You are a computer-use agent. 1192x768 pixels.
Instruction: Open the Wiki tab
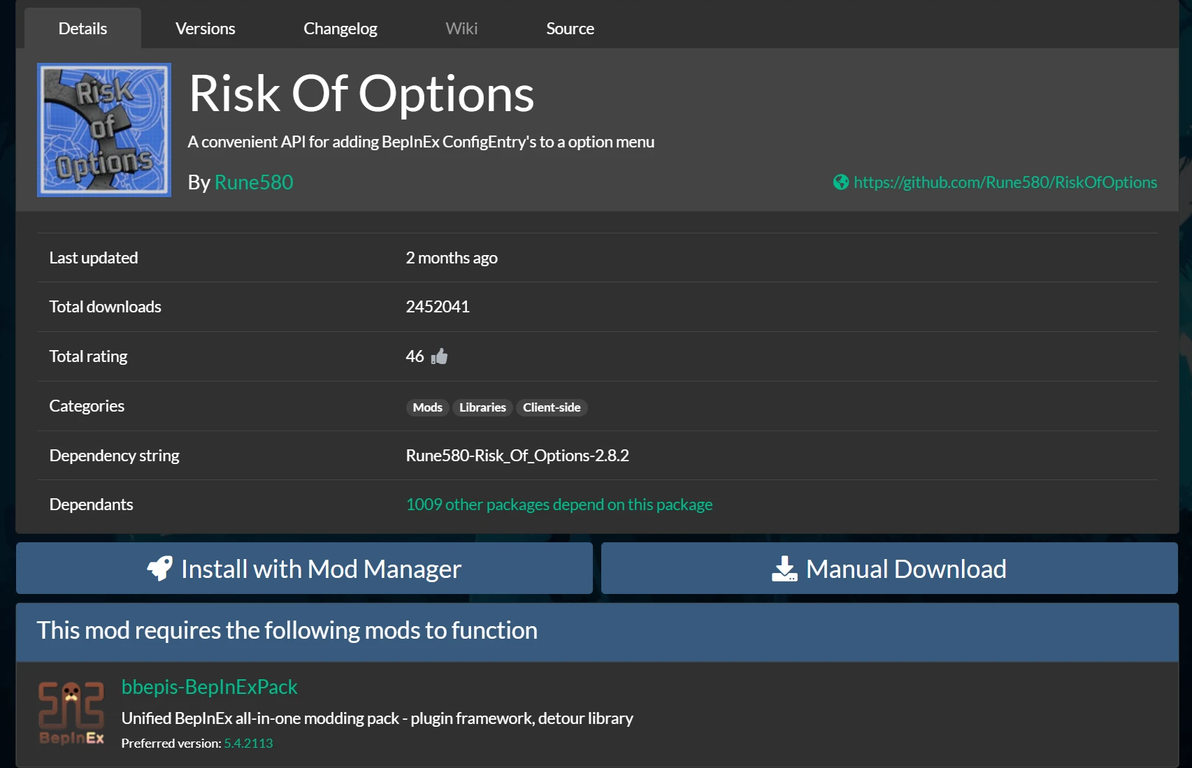point(461,28)
